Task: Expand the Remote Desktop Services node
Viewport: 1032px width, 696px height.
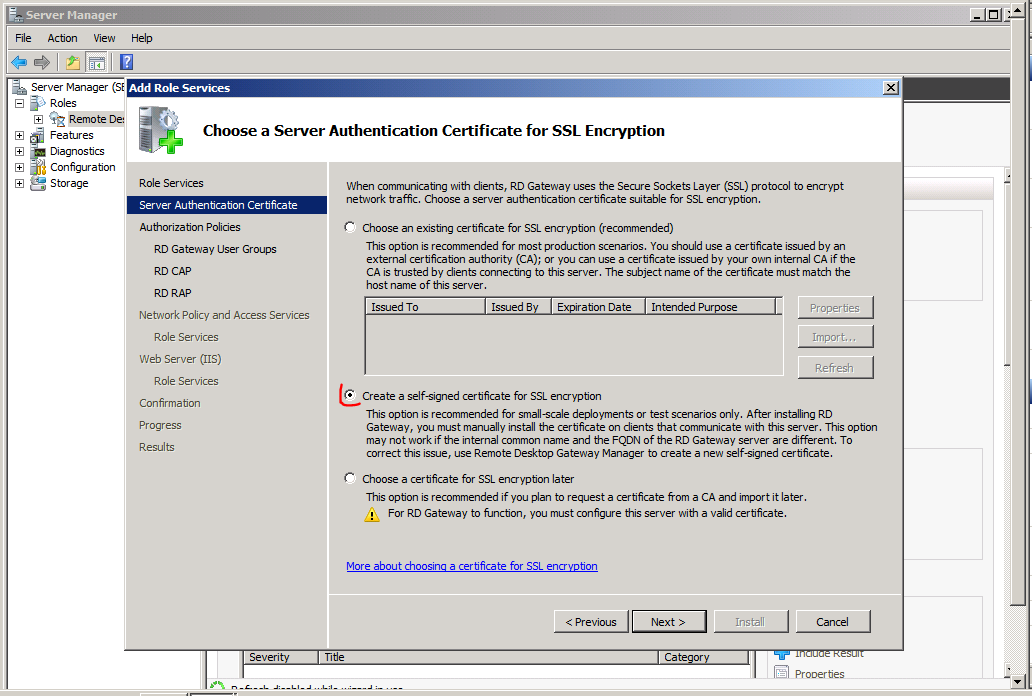Action: pyautogui.click(x=38, y=119)
